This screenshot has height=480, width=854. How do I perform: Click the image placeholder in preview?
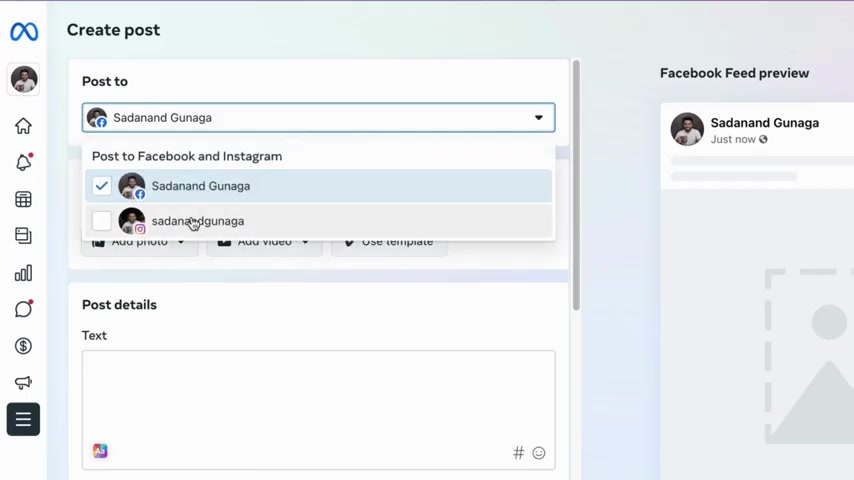point(809,356)
